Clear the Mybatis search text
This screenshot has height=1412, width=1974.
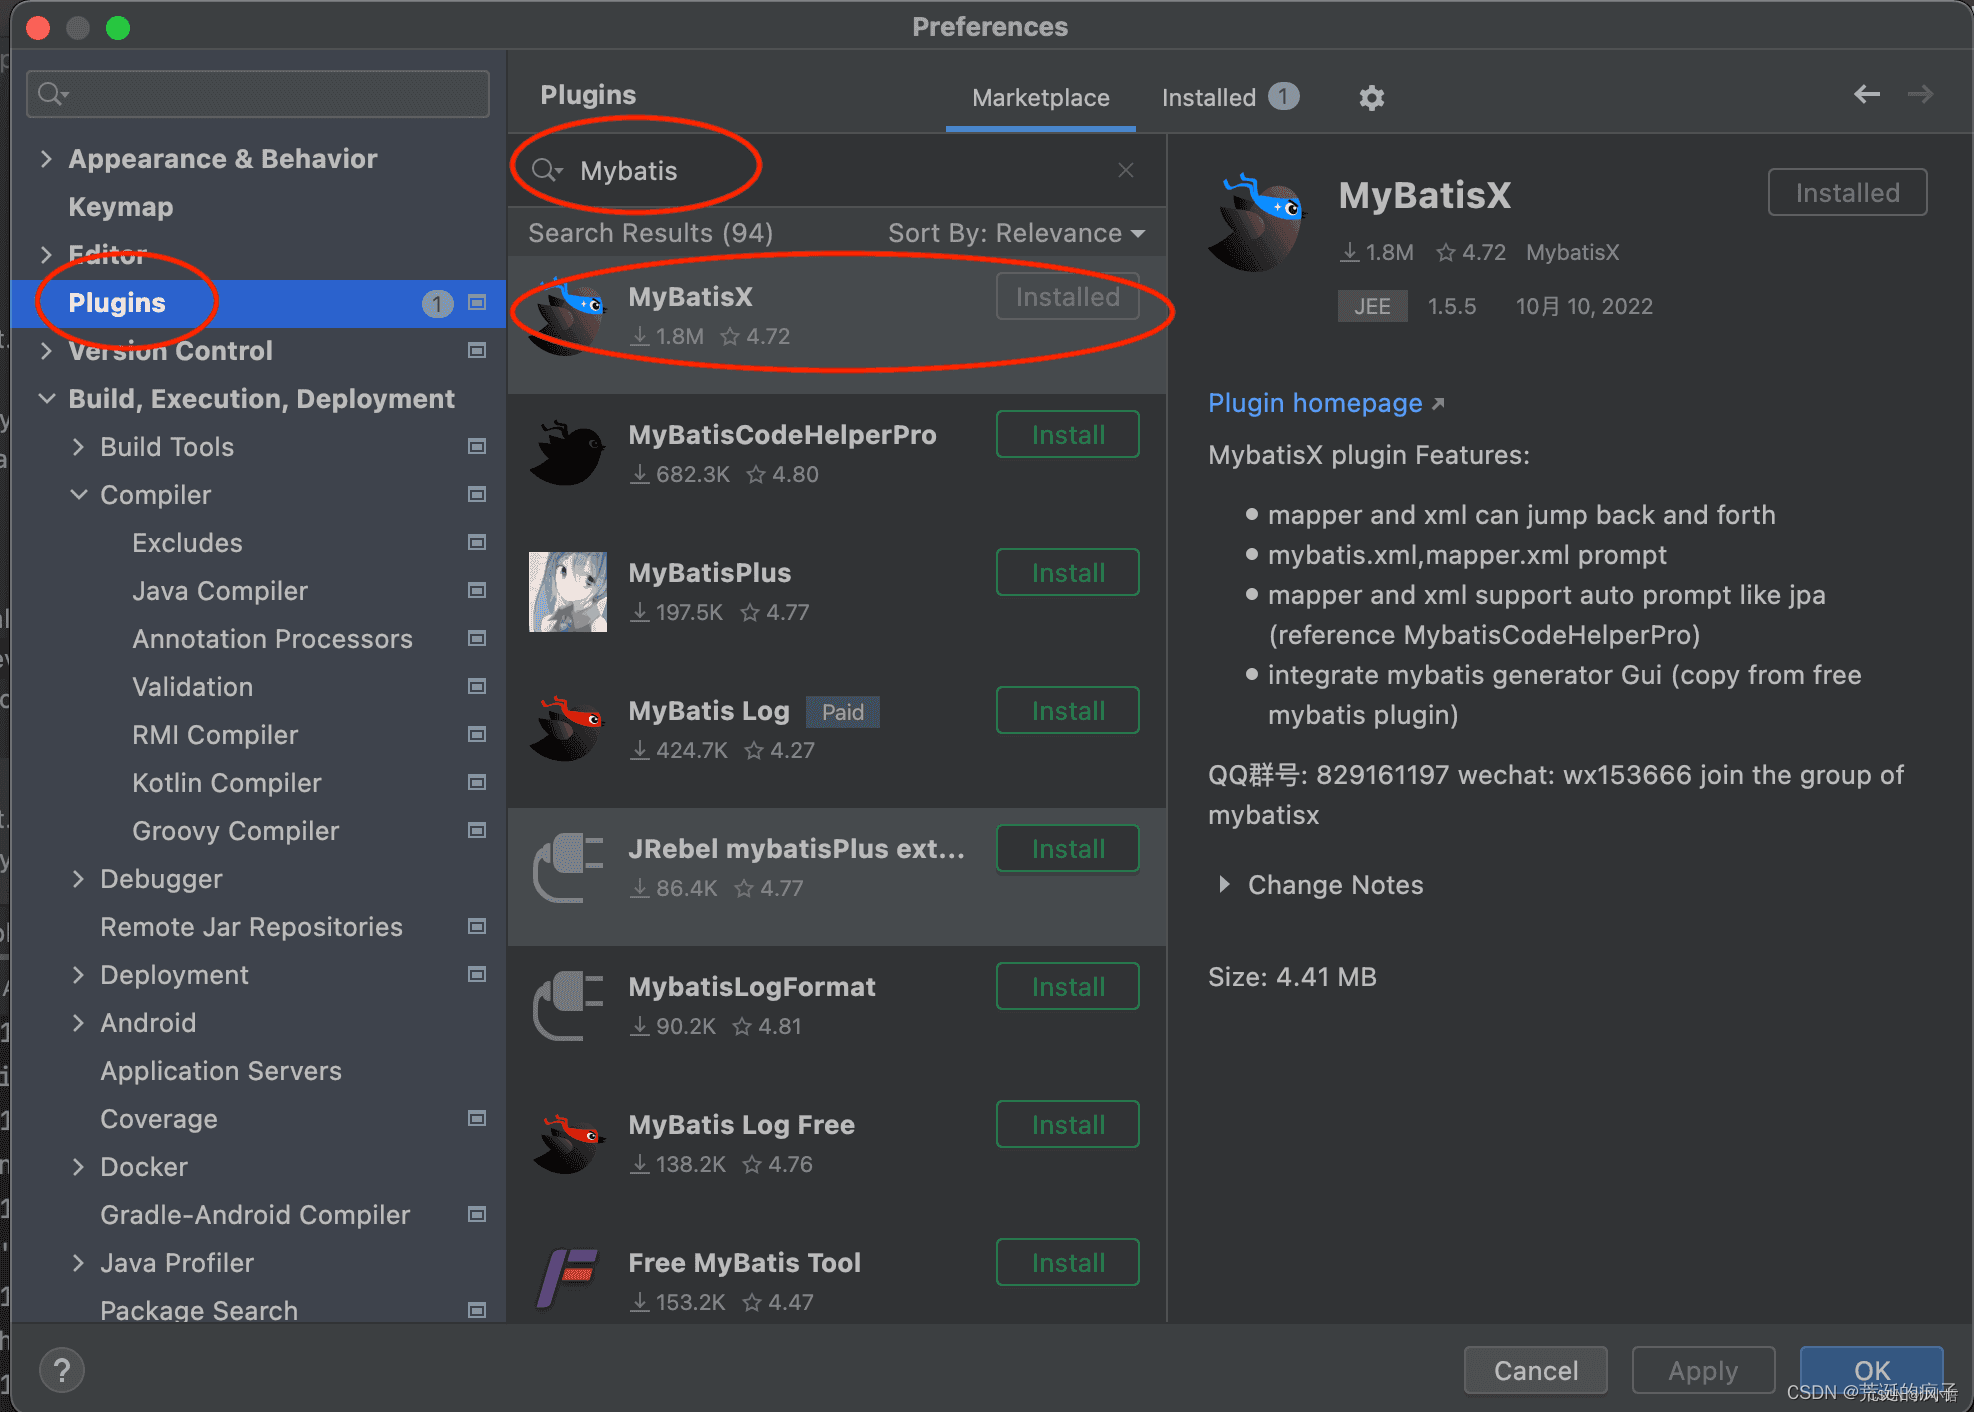pos(1125,171)
